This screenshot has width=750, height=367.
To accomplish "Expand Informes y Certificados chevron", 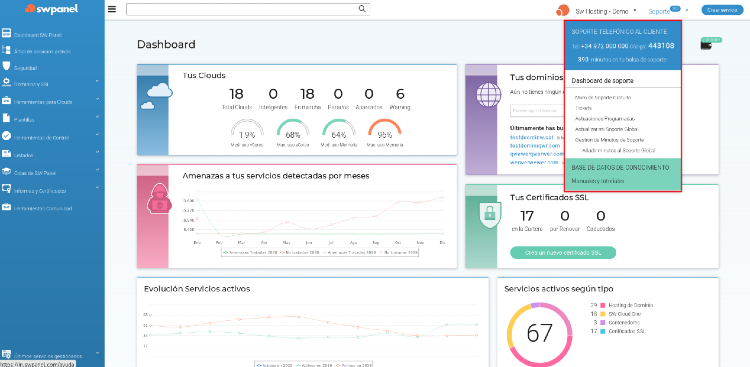I will 97,188.
